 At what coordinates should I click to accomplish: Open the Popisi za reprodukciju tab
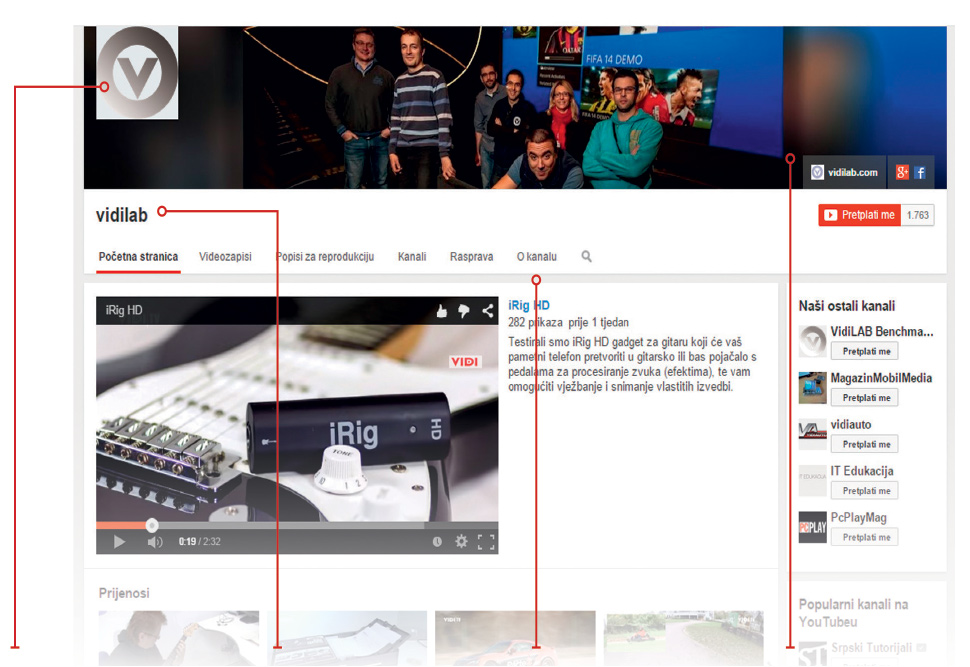[x=325, y=257]
